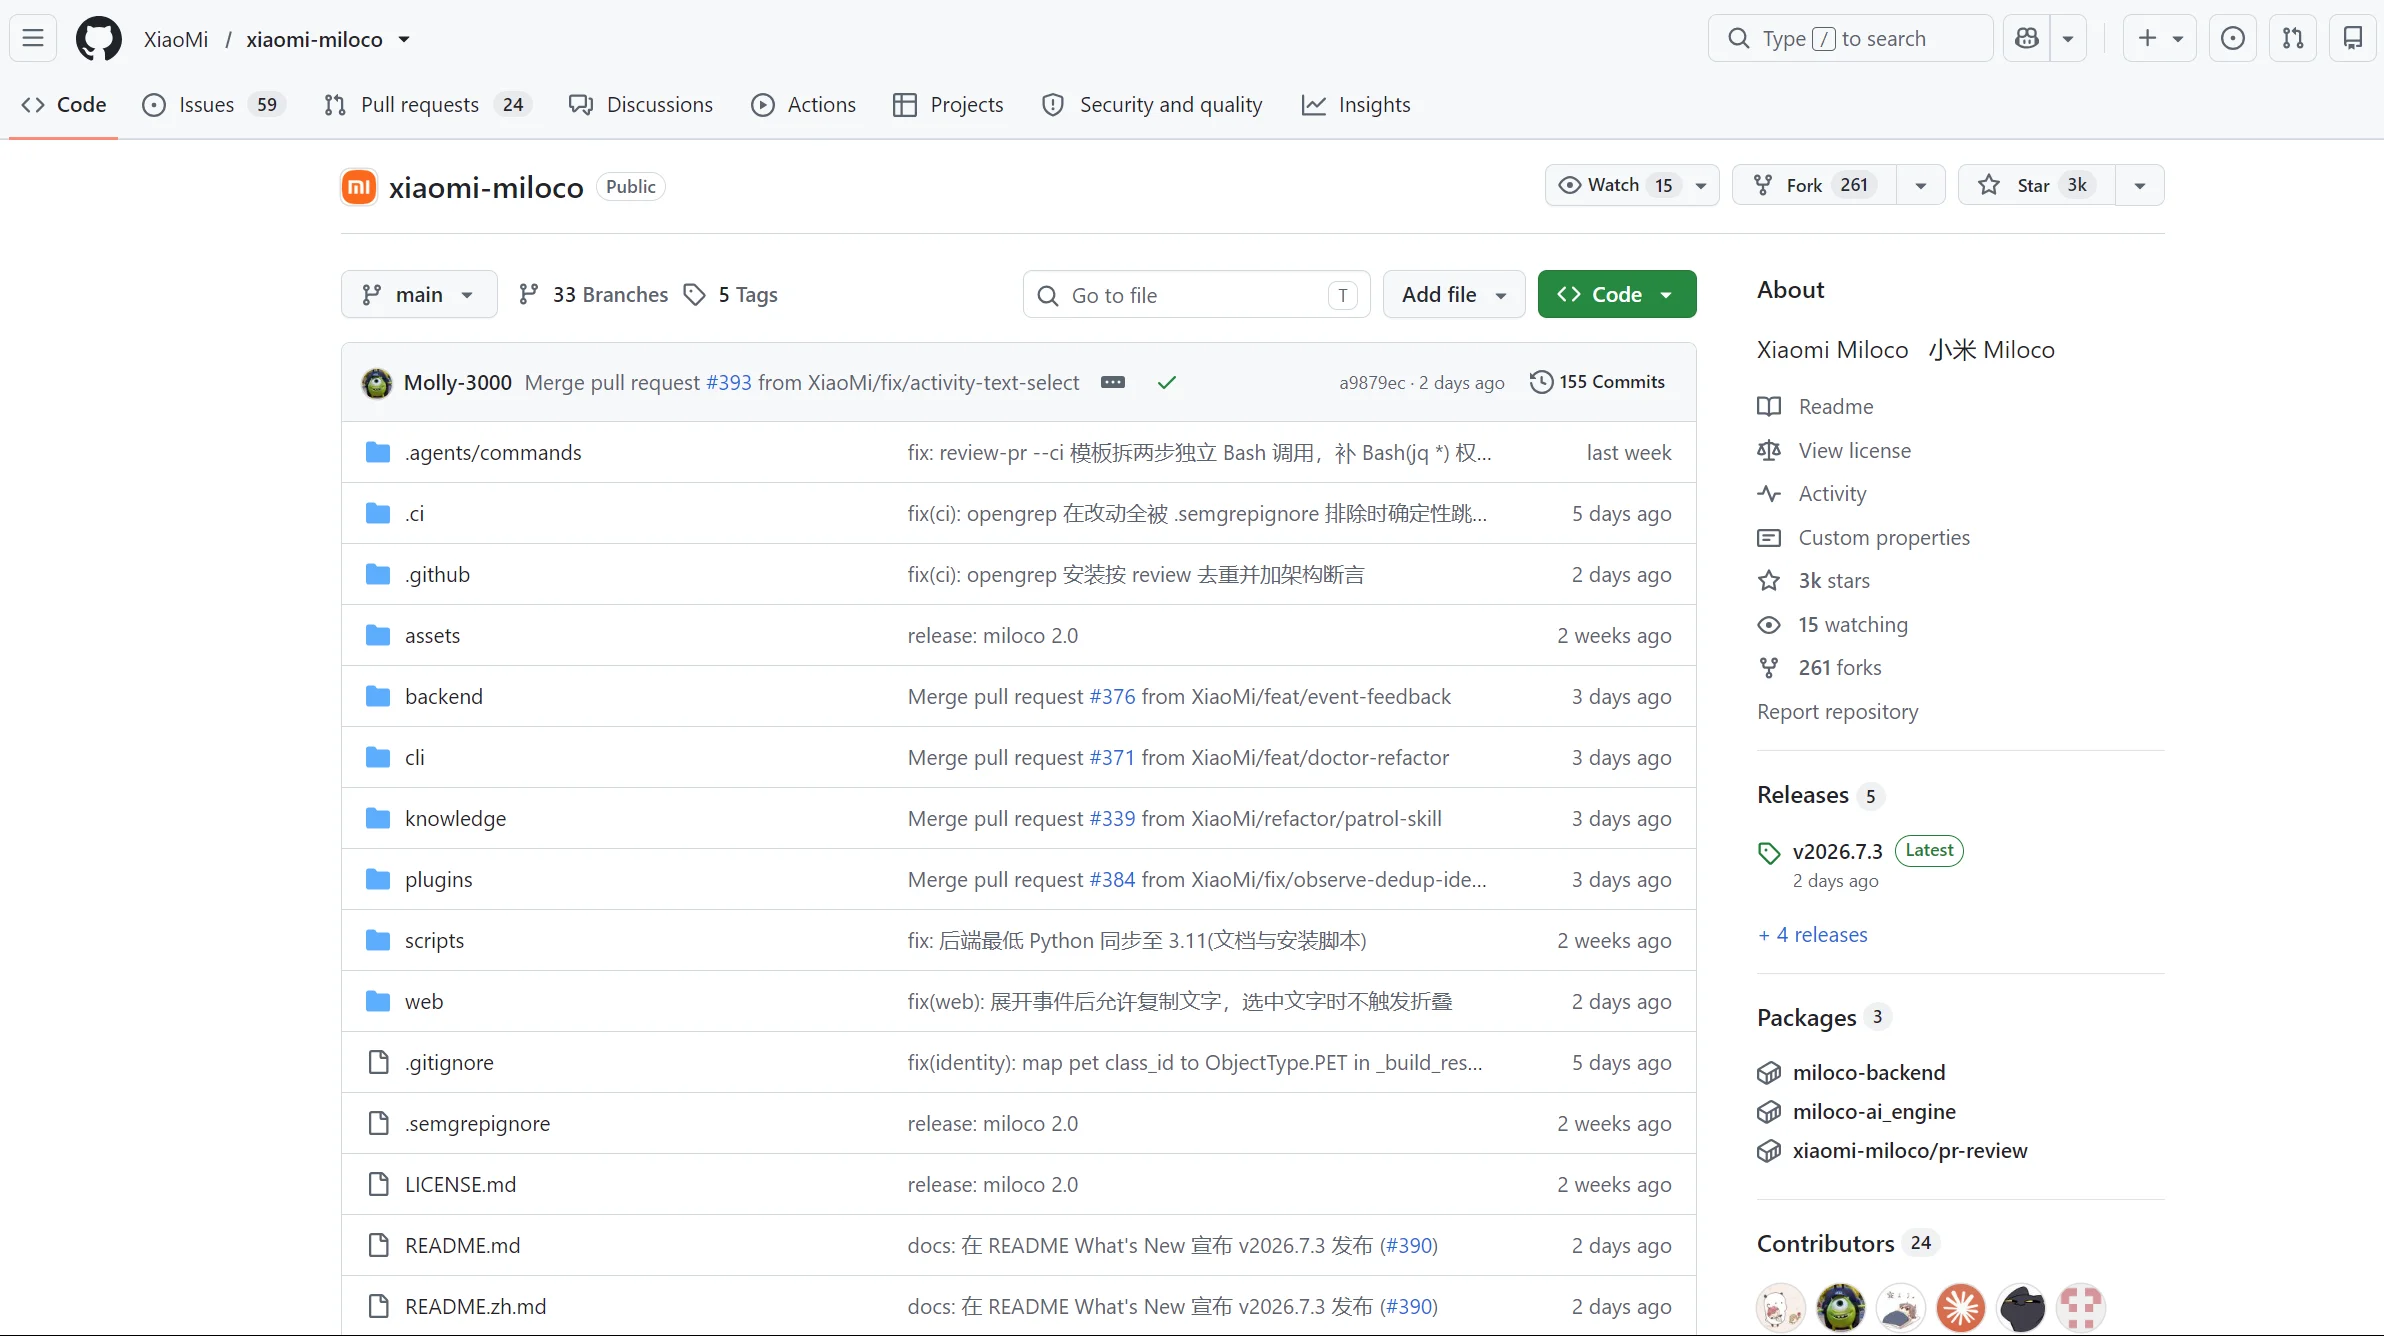Open the repository switcher dropdown next to xiaomi-miloco

click(x=404, y=40)
